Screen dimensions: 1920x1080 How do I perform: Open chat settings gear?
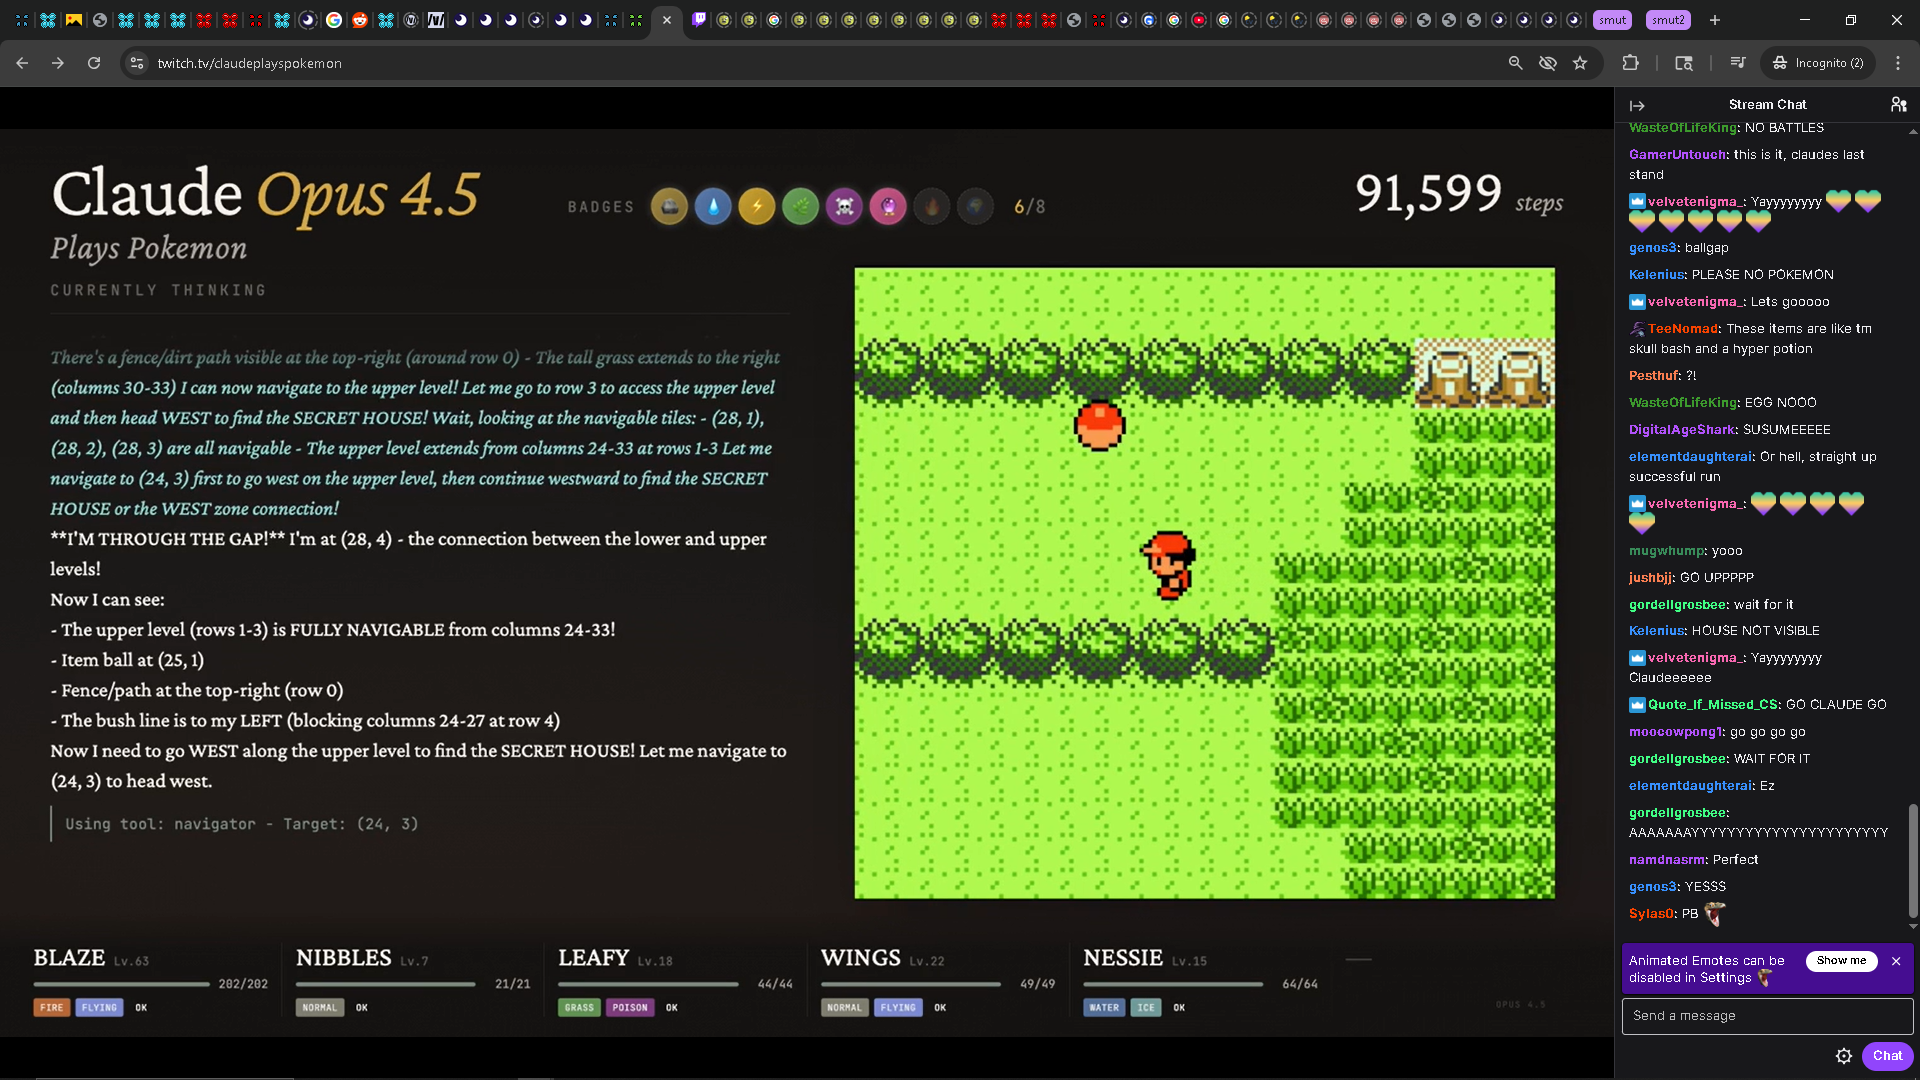1844,1056
